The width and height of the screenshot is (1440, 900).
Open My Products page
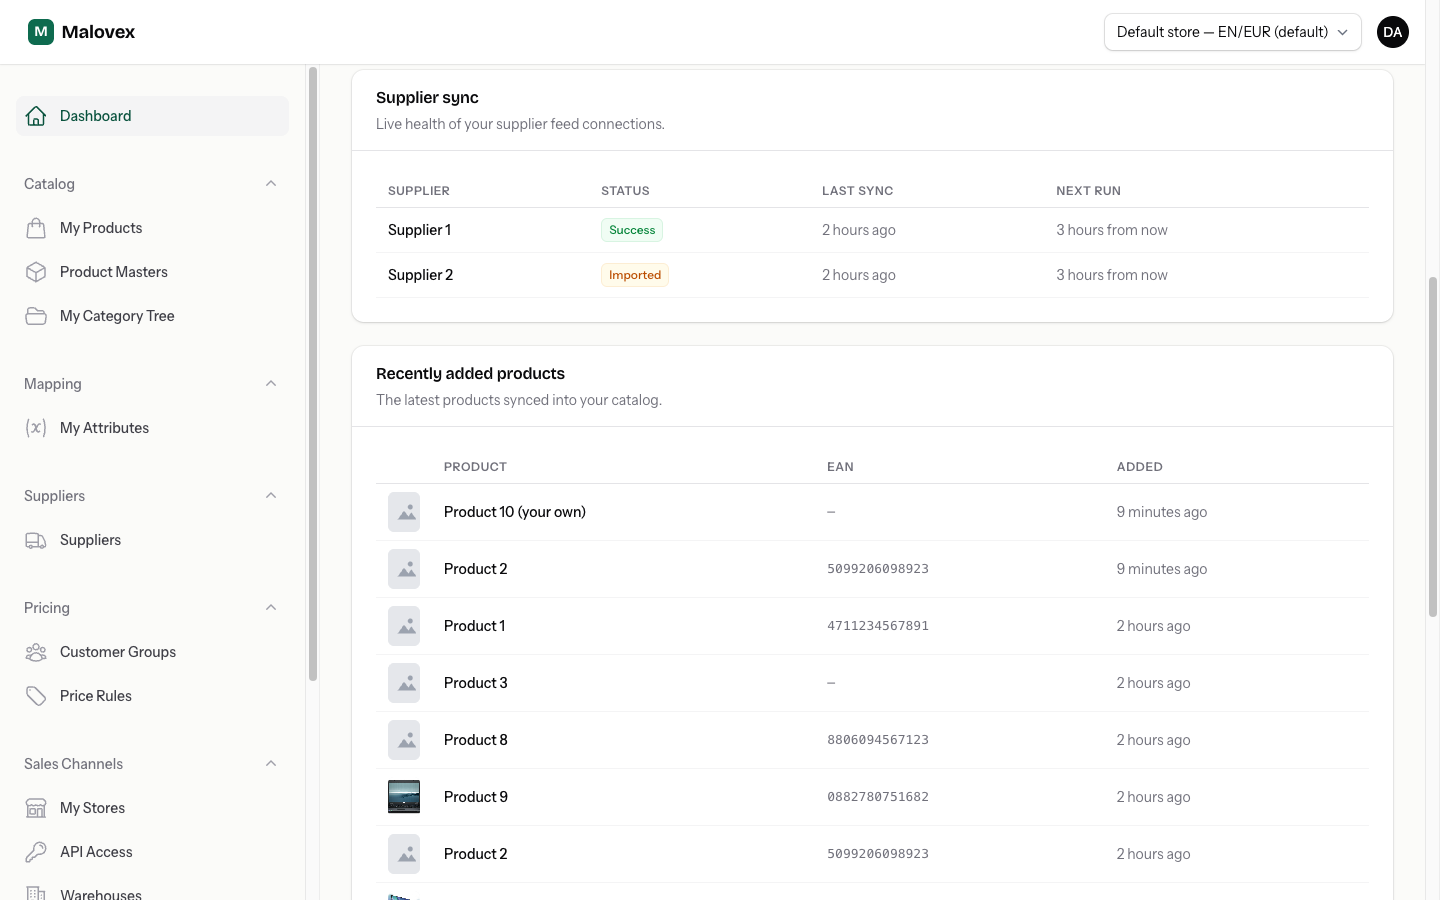[152, 228]
